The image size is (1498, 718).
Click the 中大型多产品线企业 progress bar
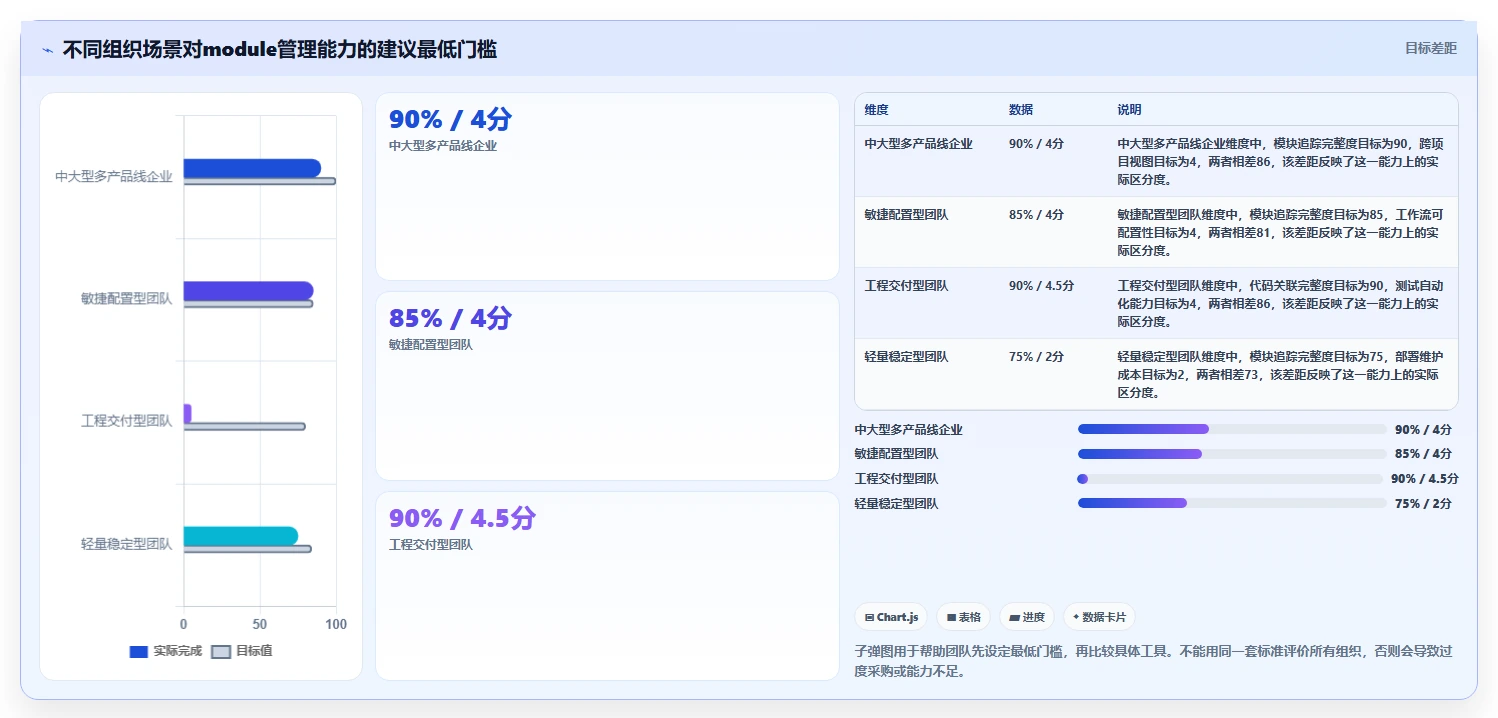1230,429
